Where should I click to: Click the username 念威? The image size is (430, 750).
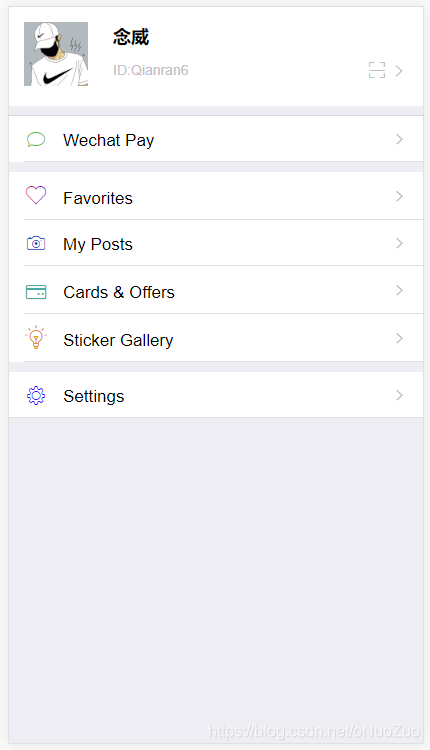pos(131,37)
